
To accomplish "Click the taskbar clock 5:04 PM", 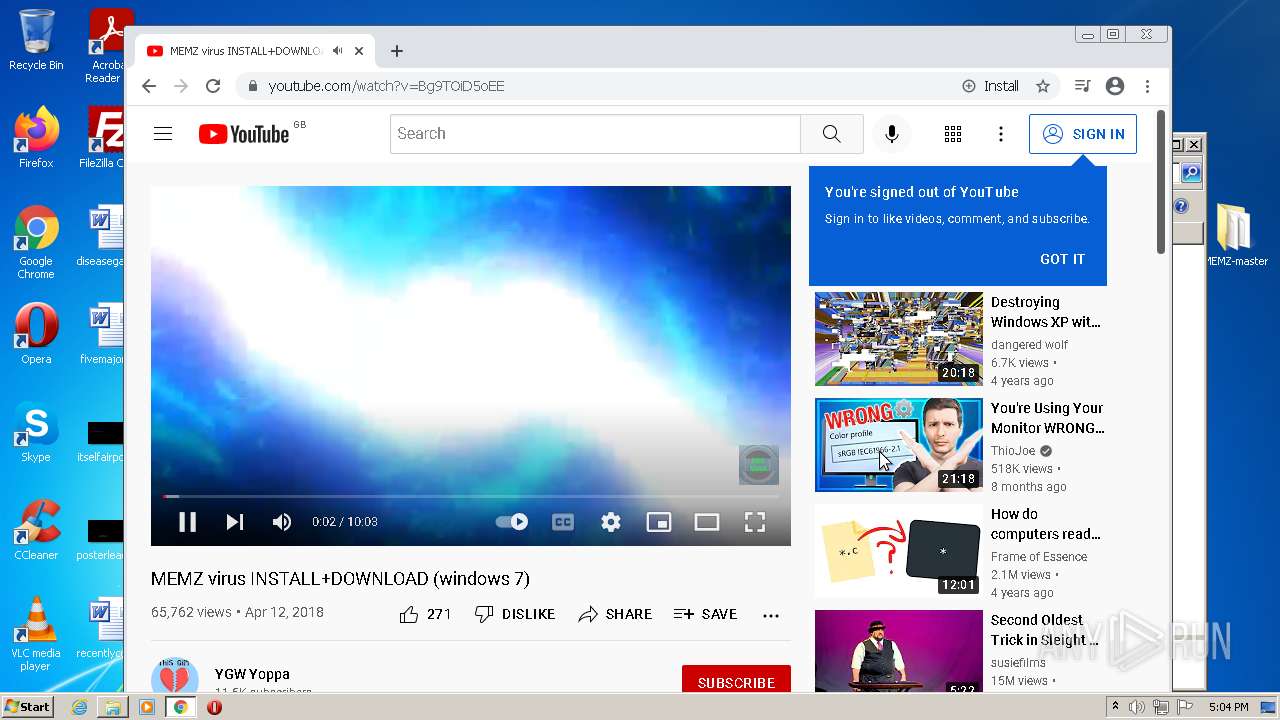I will [x=1229, y=707].
